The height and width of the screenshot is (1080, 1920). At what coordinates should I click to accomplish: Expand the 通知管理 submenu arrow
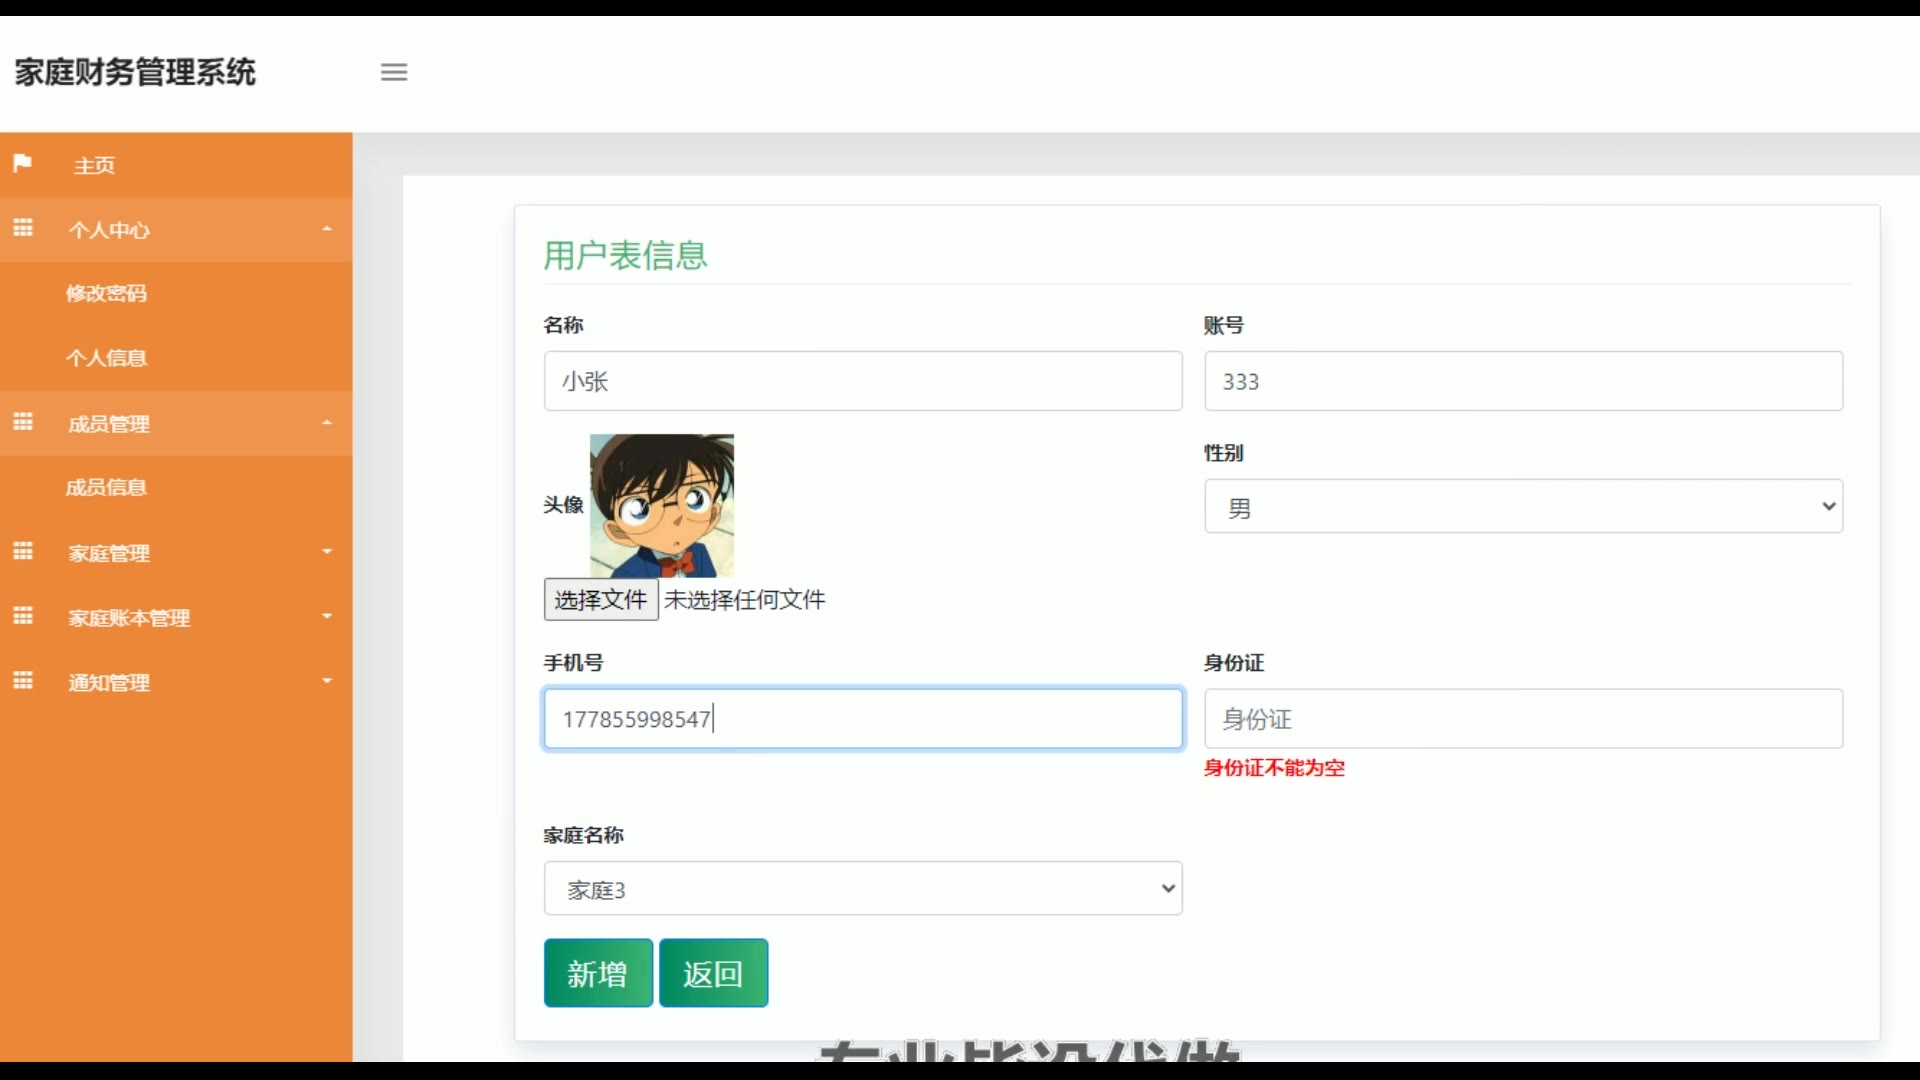(x=327, y=682)
